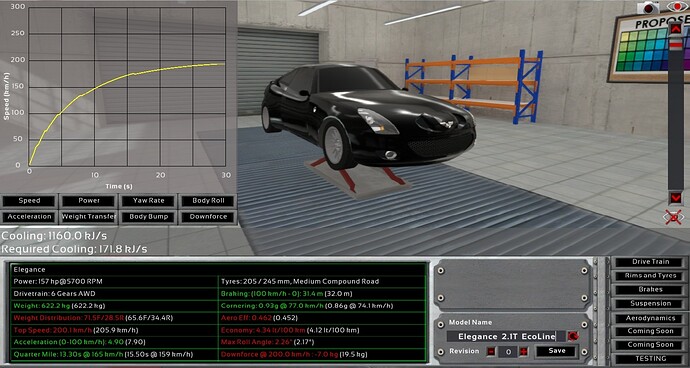Show the Speed graph
The image size is (690, 368).
tap(29, 201)
